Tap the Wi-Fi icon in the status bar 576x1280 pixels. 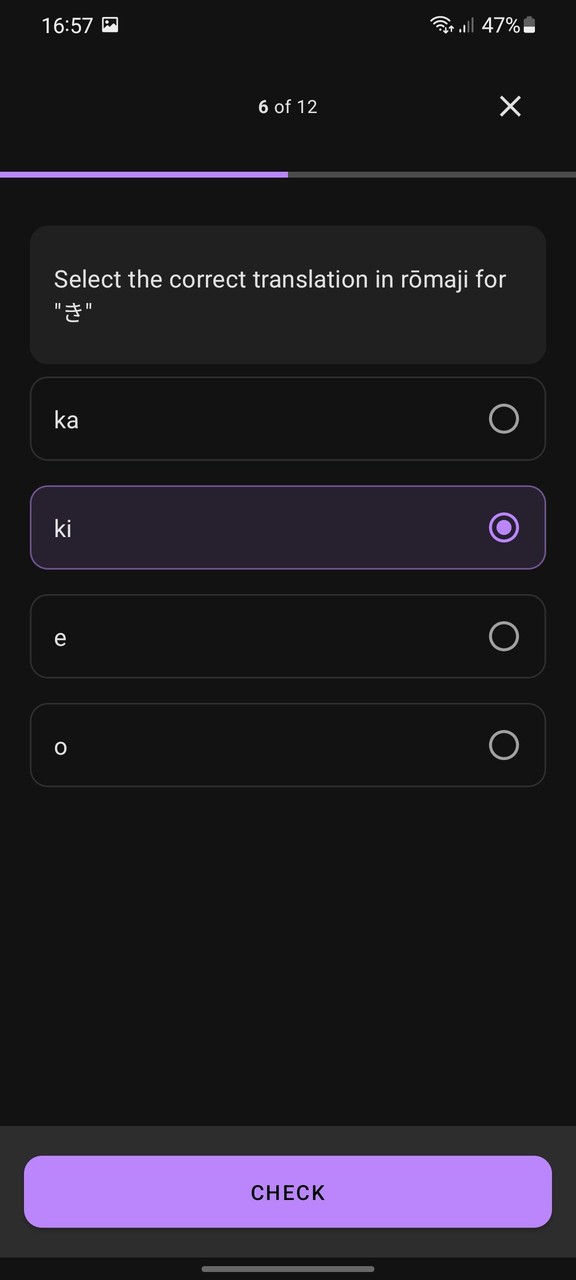(x=440, y=25)
